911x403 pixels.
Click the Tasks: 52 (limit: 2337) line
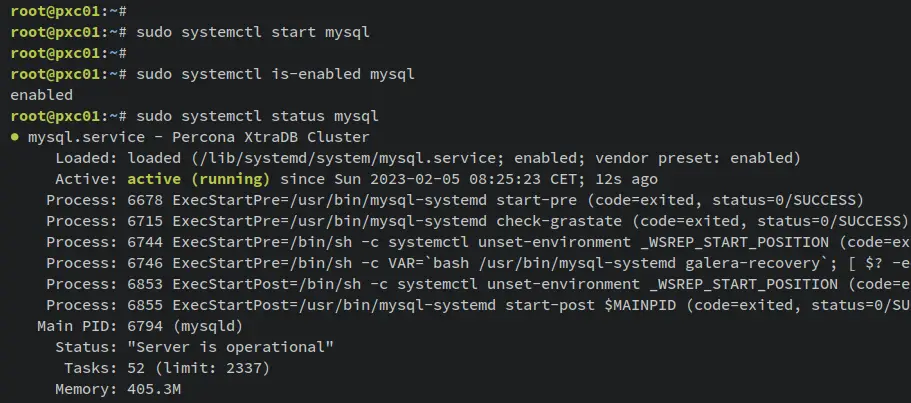(167, 368)
